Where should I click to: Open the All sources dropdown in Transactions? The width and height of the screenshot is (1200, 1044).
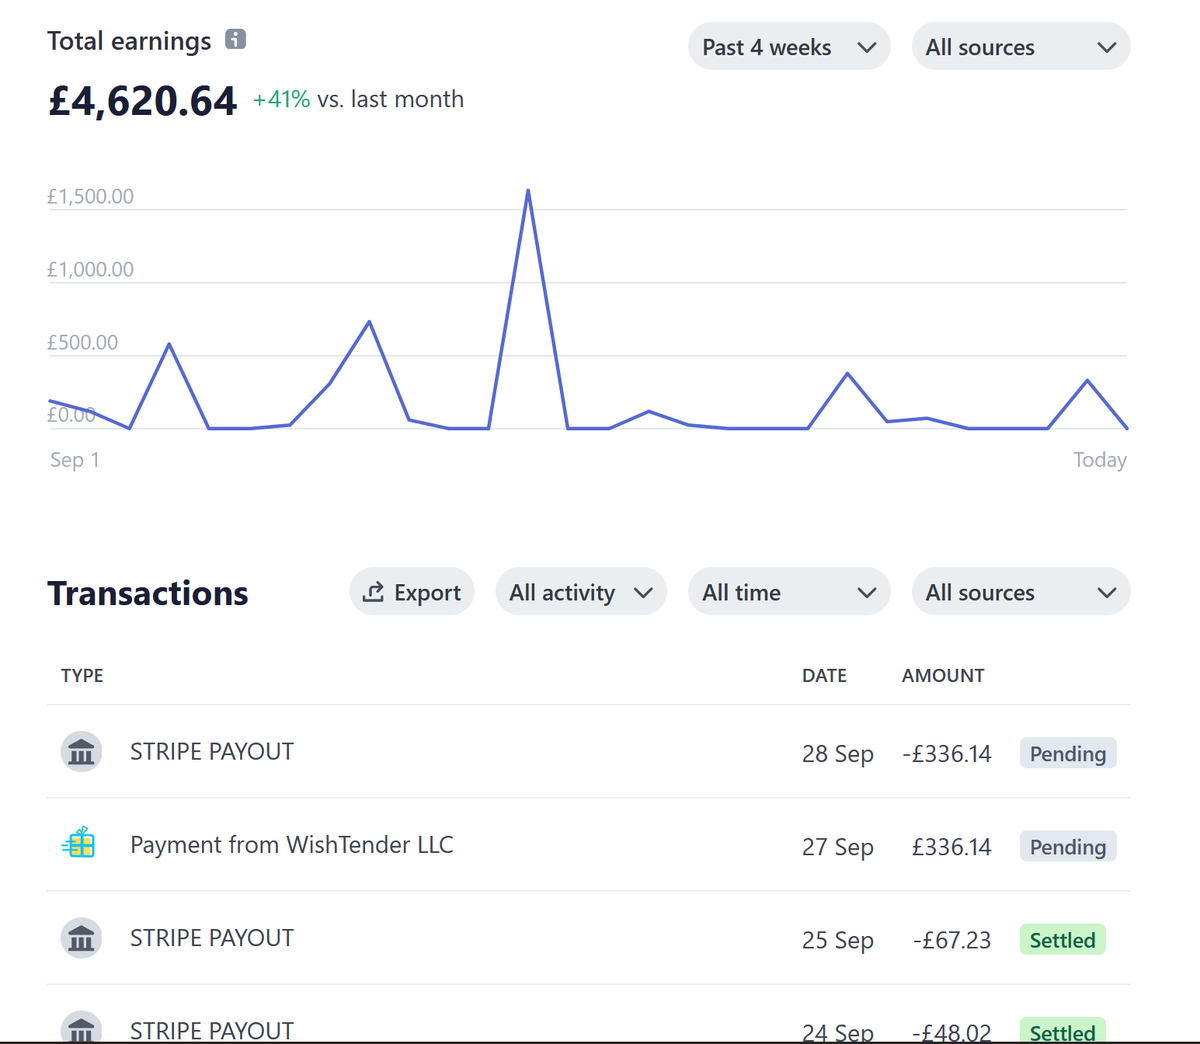(1021, 592)
